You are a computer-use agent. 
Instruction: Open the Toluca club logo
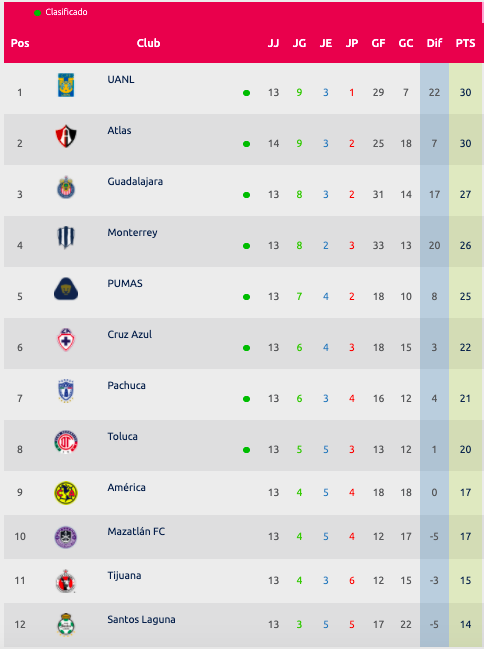click(66, 442)
